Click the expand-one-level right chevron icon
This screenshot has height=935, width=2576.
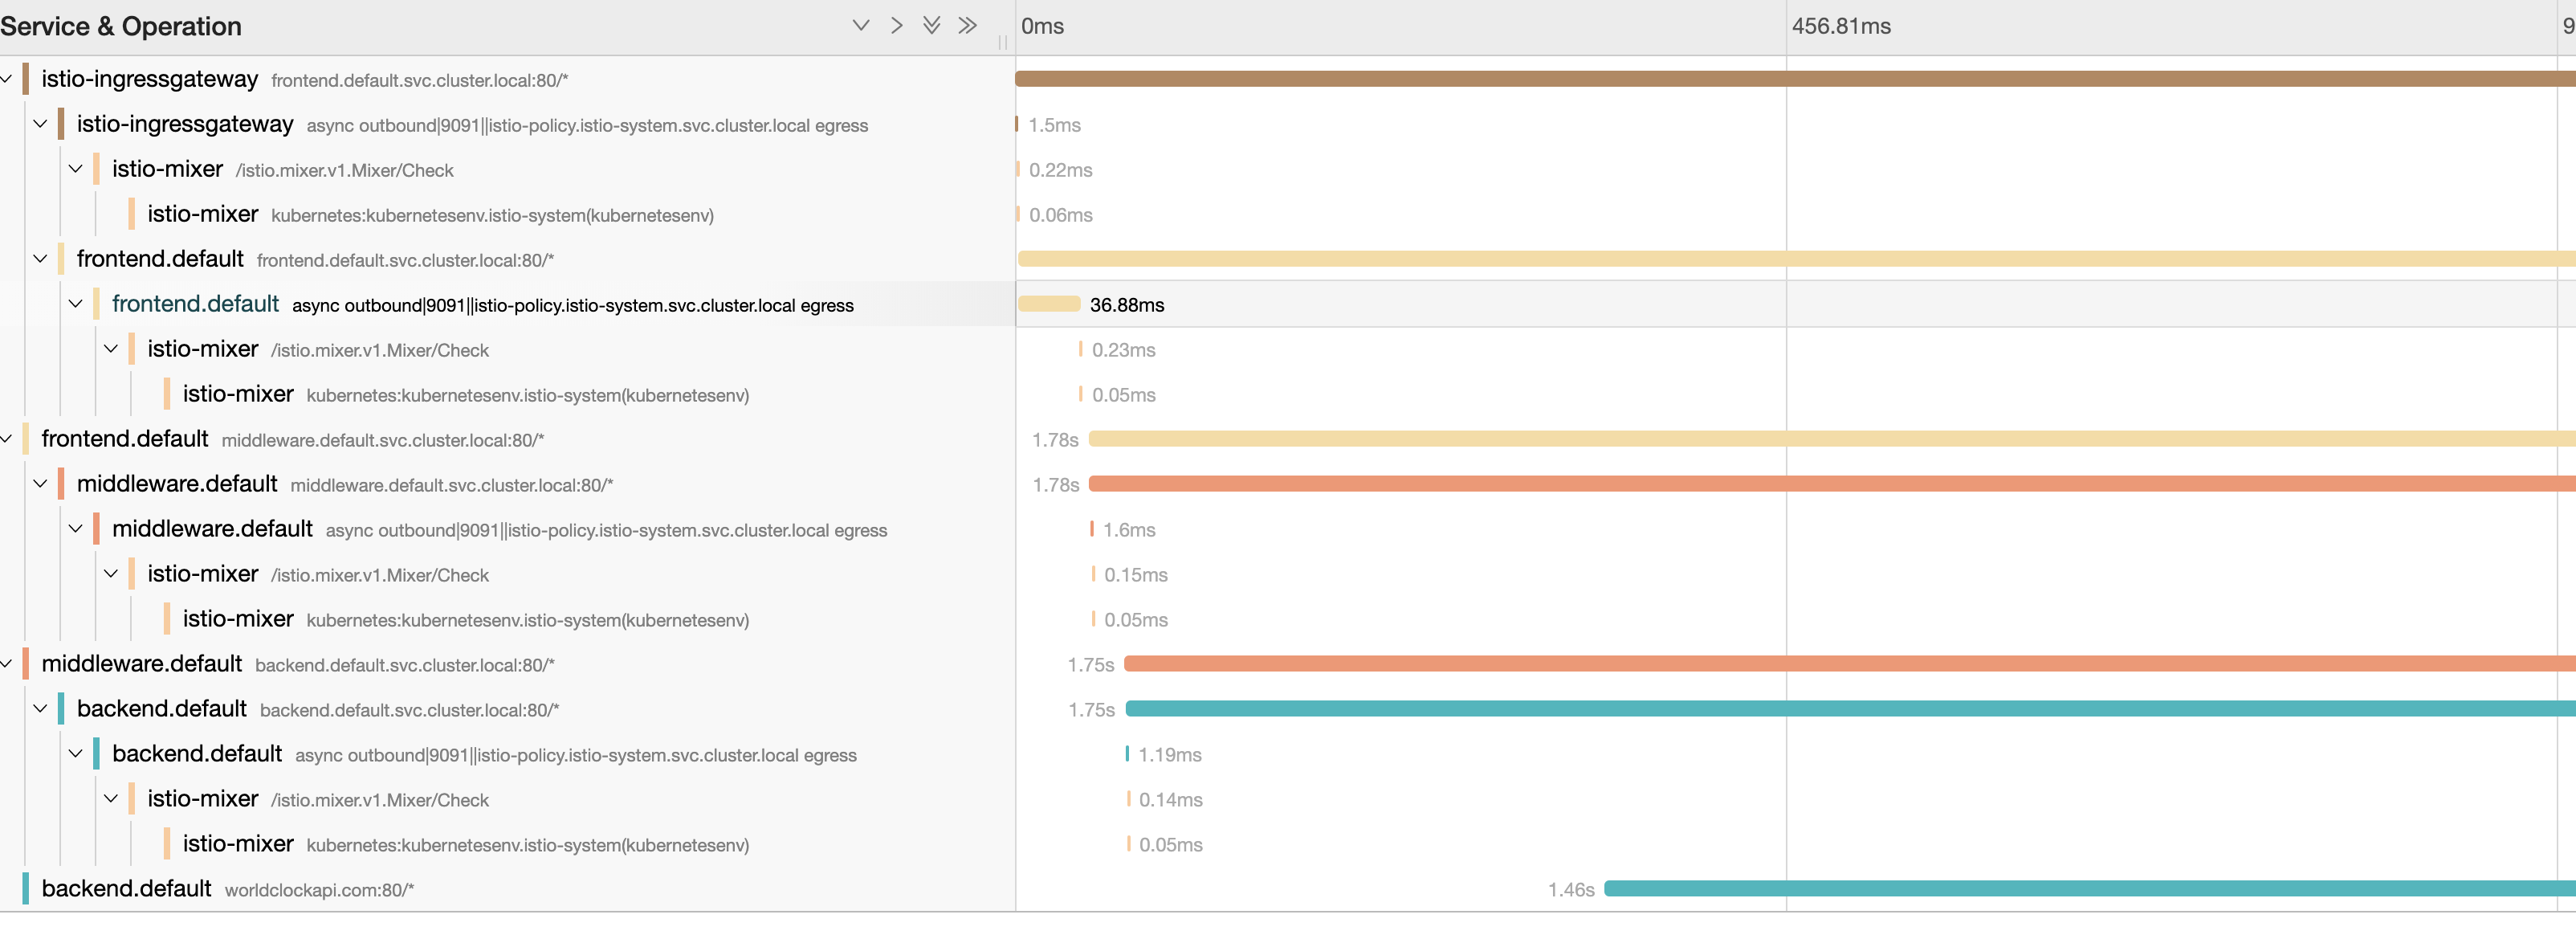click(x=896, y=25)
